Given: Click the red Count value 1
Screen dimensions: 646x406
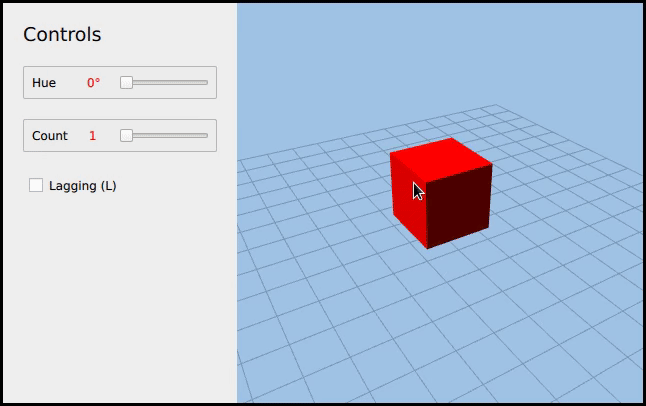Looking at the screenshot, I should [x=93, y=135].
